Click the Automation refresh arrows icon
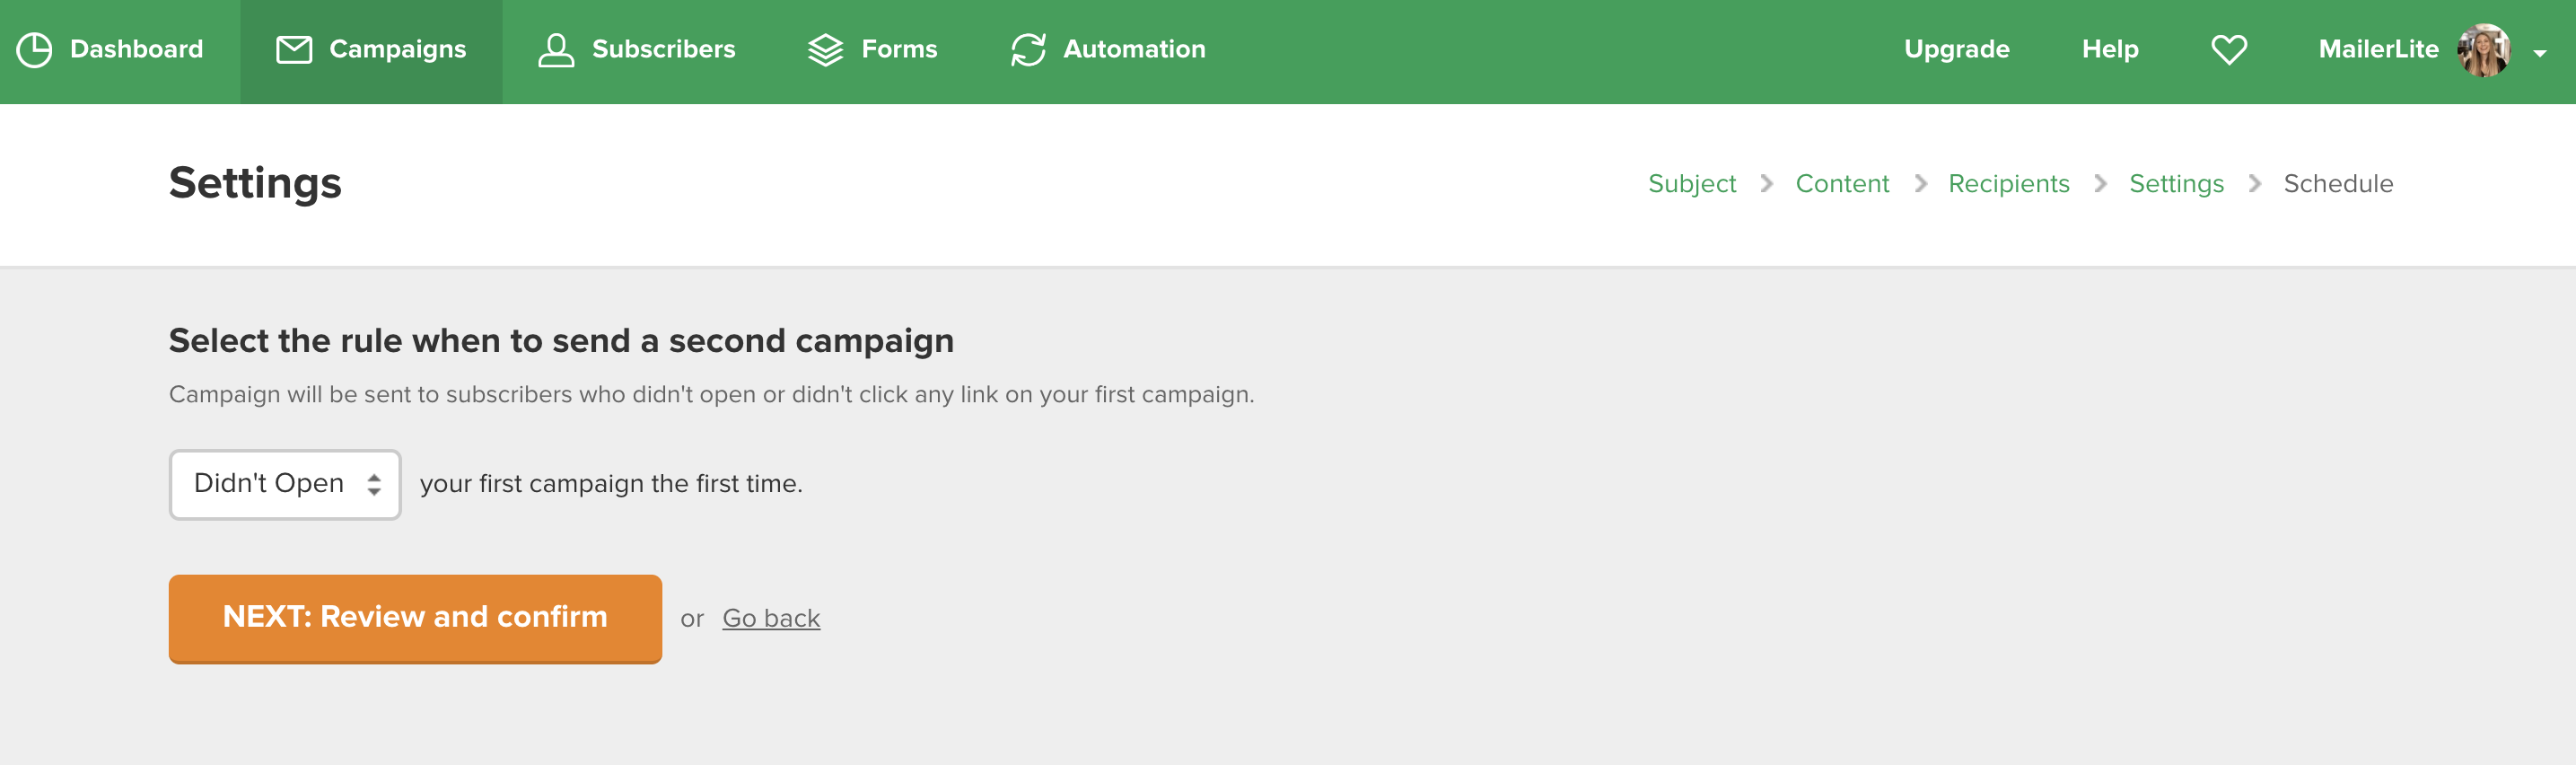The width and height of the screenshot is (2576, 765). [x=1028, y=50]
